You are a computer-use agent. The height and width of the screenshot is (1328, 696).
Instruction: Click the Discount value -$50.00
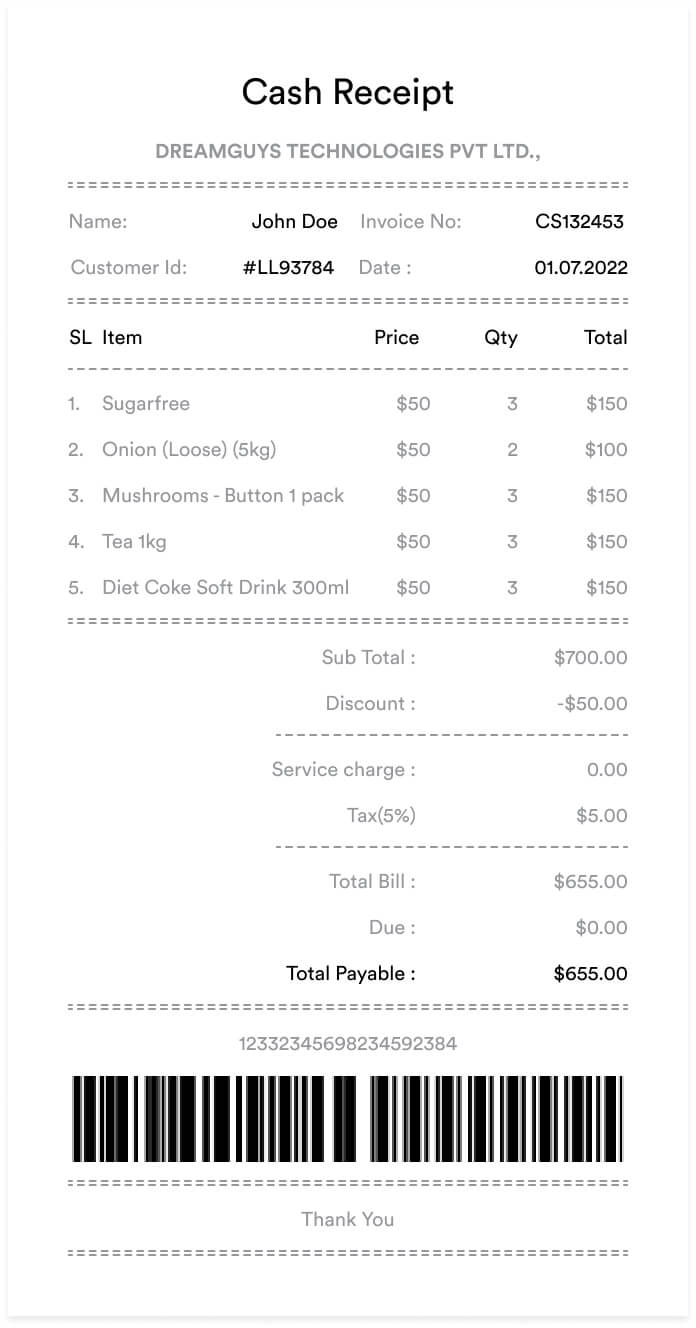(x=592, y=704)
